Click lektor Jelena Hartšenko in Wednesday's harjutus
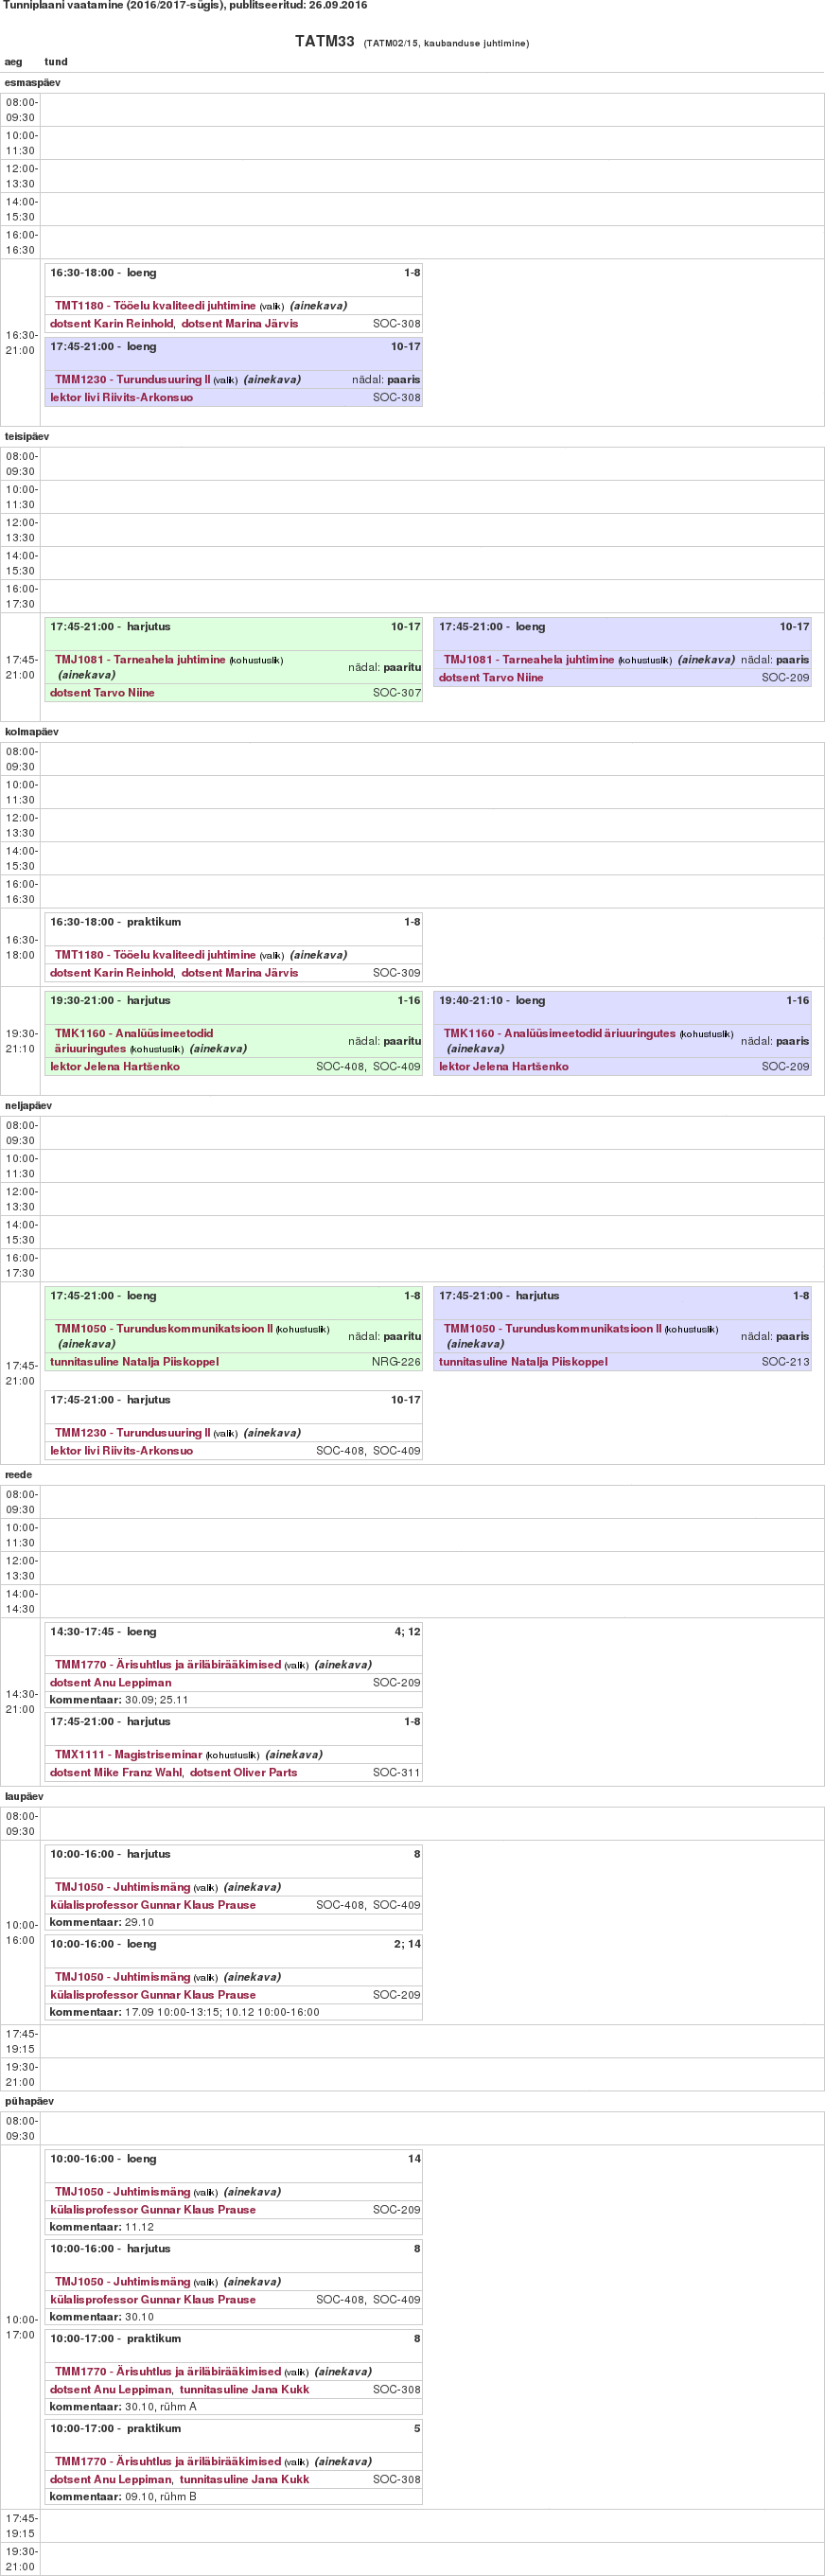 115,1067
